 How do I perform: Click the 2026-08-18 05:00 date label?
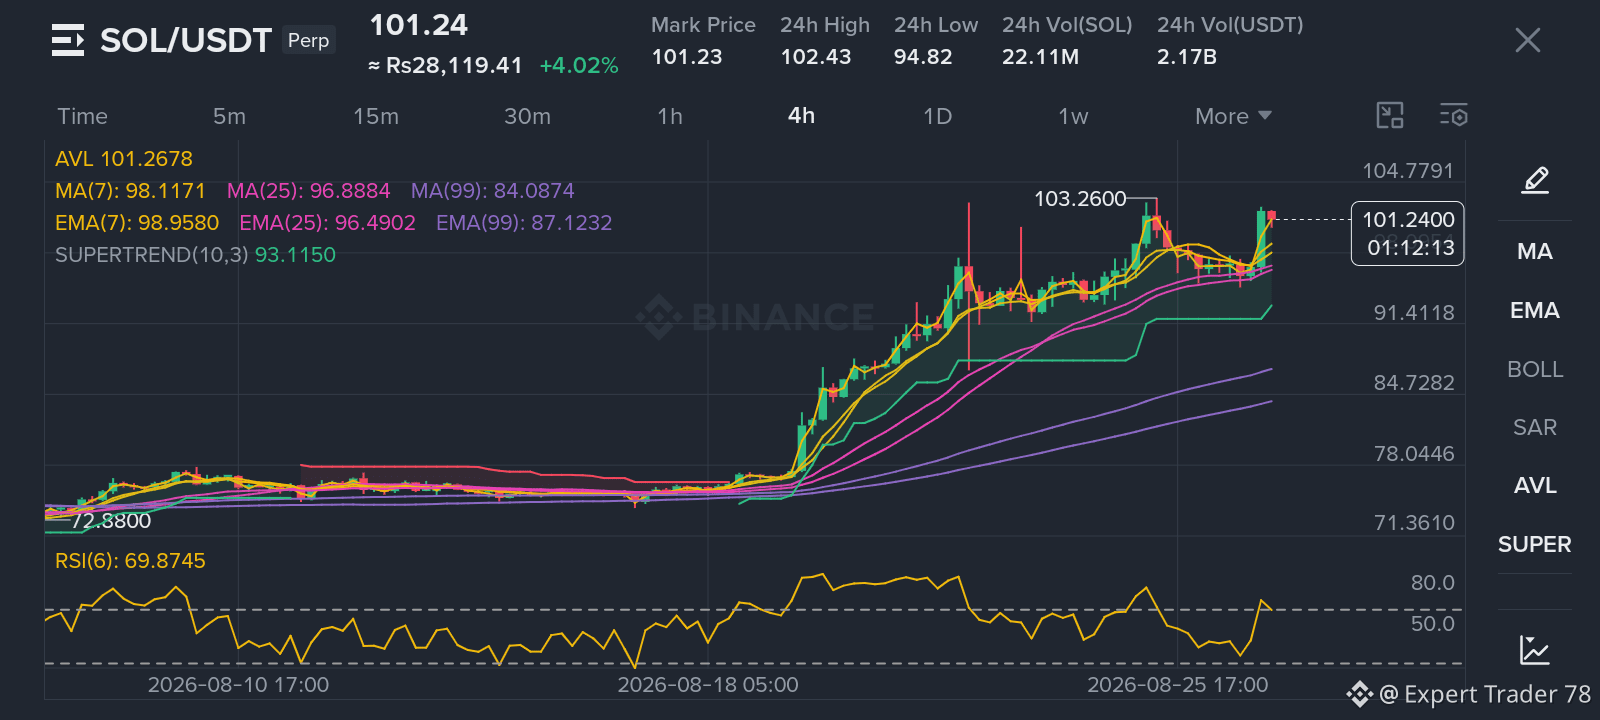[708, 685]
